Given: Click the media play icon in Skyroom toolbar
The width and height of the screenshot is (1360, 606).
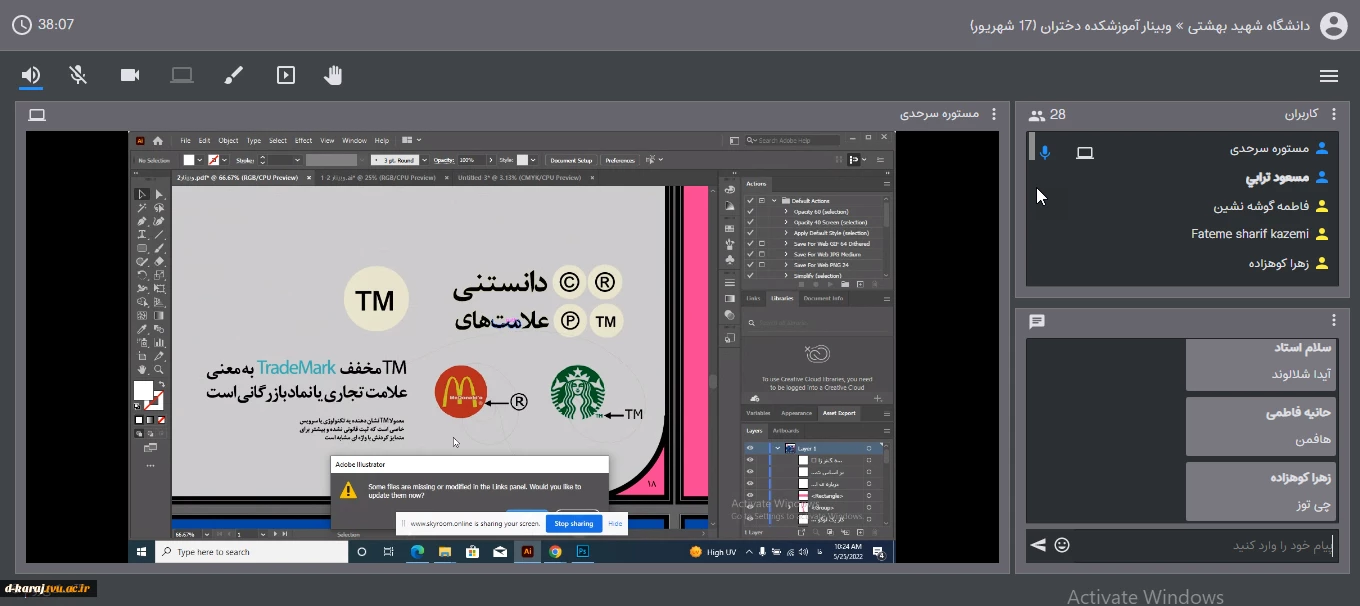Looking at the screenshot, I should click(286, 75).
